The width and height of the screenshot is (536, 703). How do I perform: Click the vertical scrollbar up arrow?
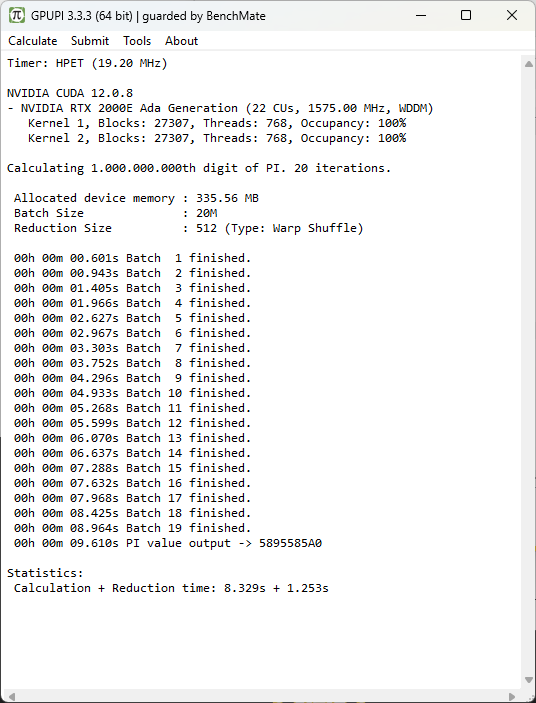pyautogui.click(x=529, y=64)
